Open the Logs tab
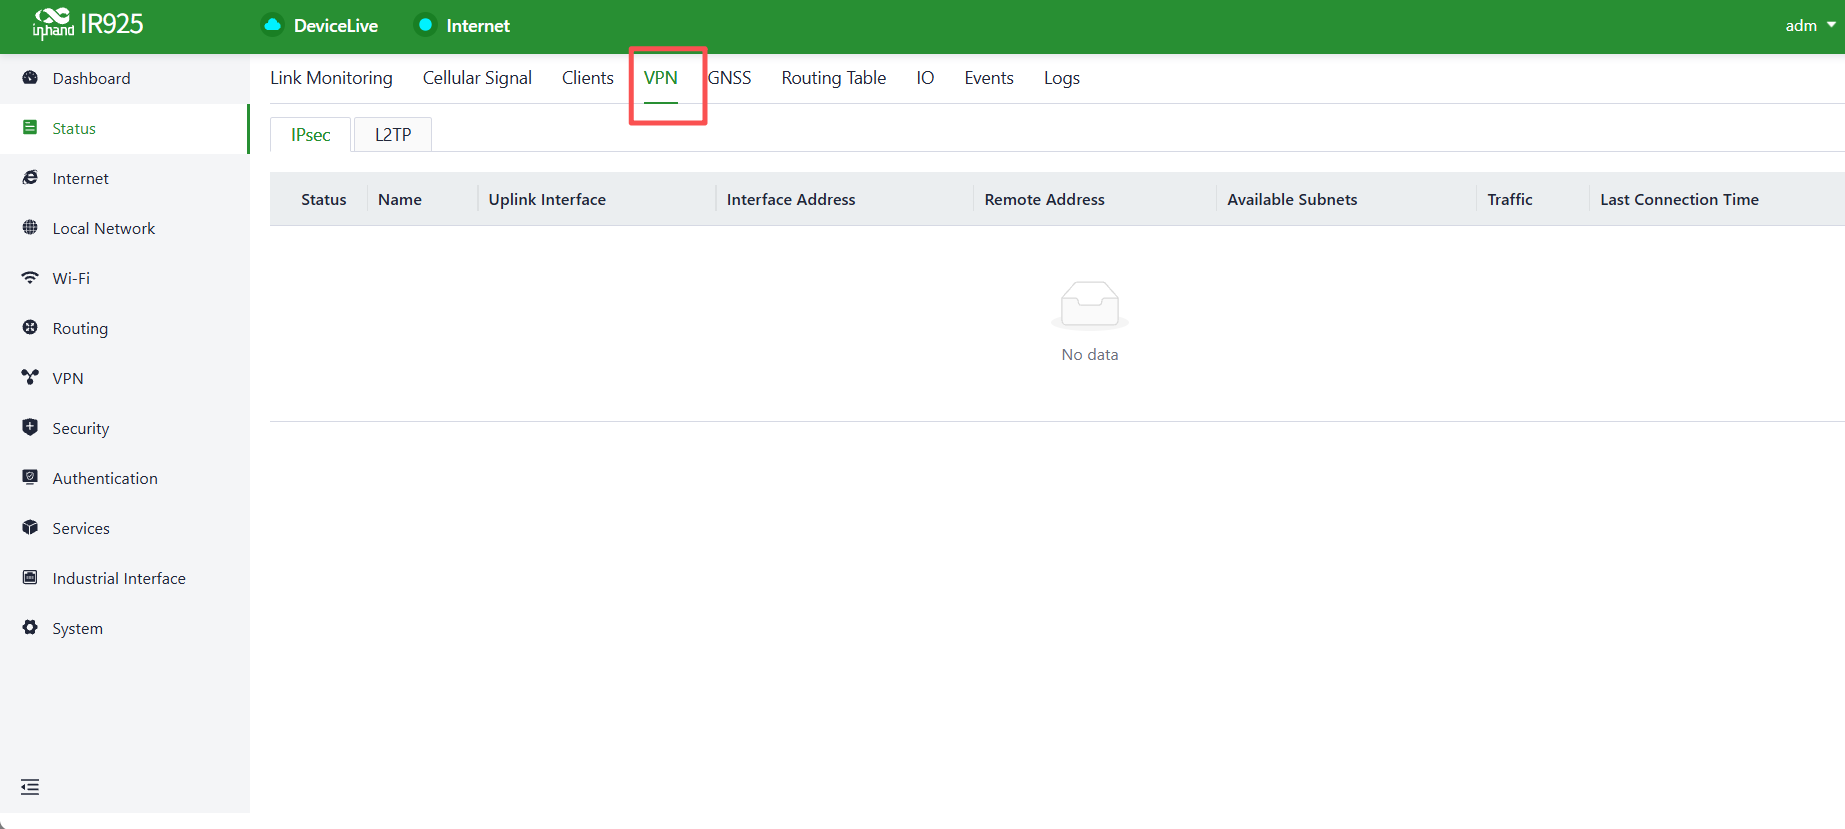 pos(1062,78)
